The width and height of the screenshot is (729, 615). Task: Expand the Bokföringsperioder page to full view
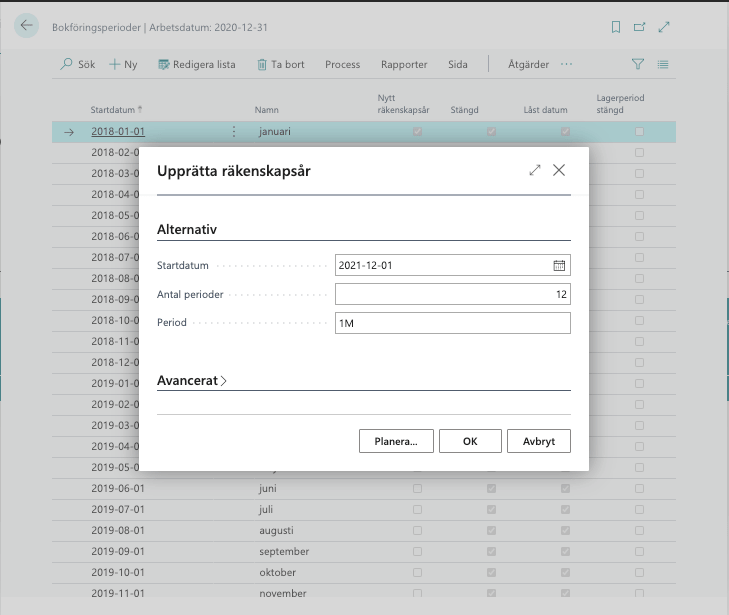click(x=664, y=27)
